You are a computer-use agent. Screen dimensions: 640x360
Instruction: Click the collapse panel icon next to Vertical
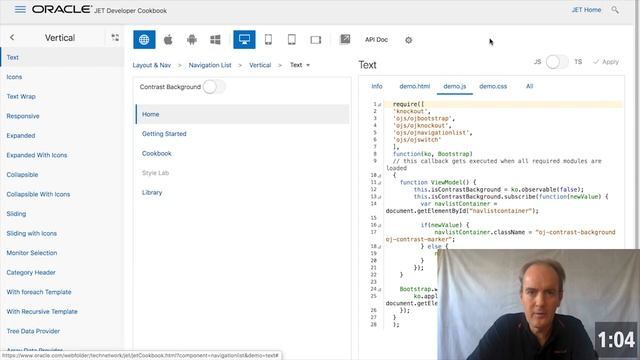[x=115, y=38]
